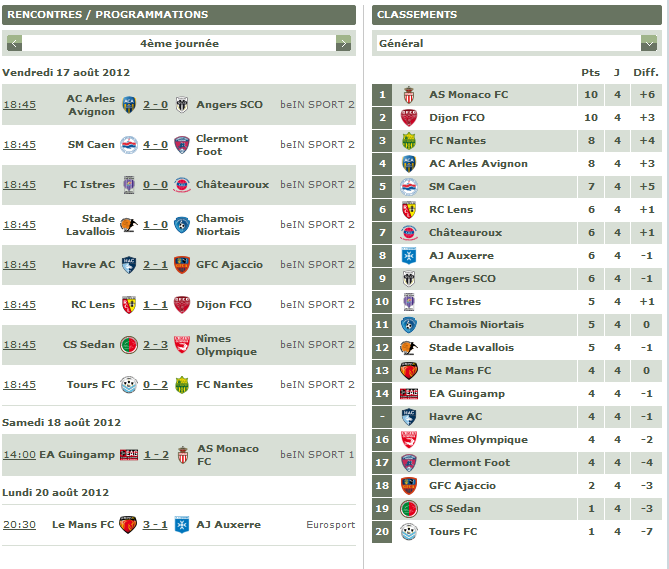The height and width of the screenshot is (569, 669).
Task: Click EA Guingamp logo in standings
Action: [409, 394]
